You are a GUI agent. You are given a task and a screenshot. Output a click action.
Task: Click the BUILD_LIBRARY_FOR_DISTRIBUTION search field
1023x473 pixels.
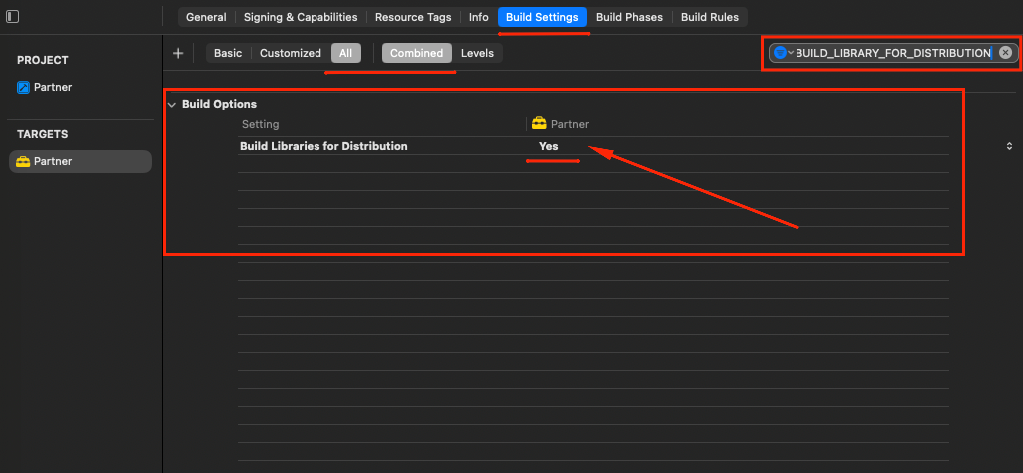click(x=893, y=53)
